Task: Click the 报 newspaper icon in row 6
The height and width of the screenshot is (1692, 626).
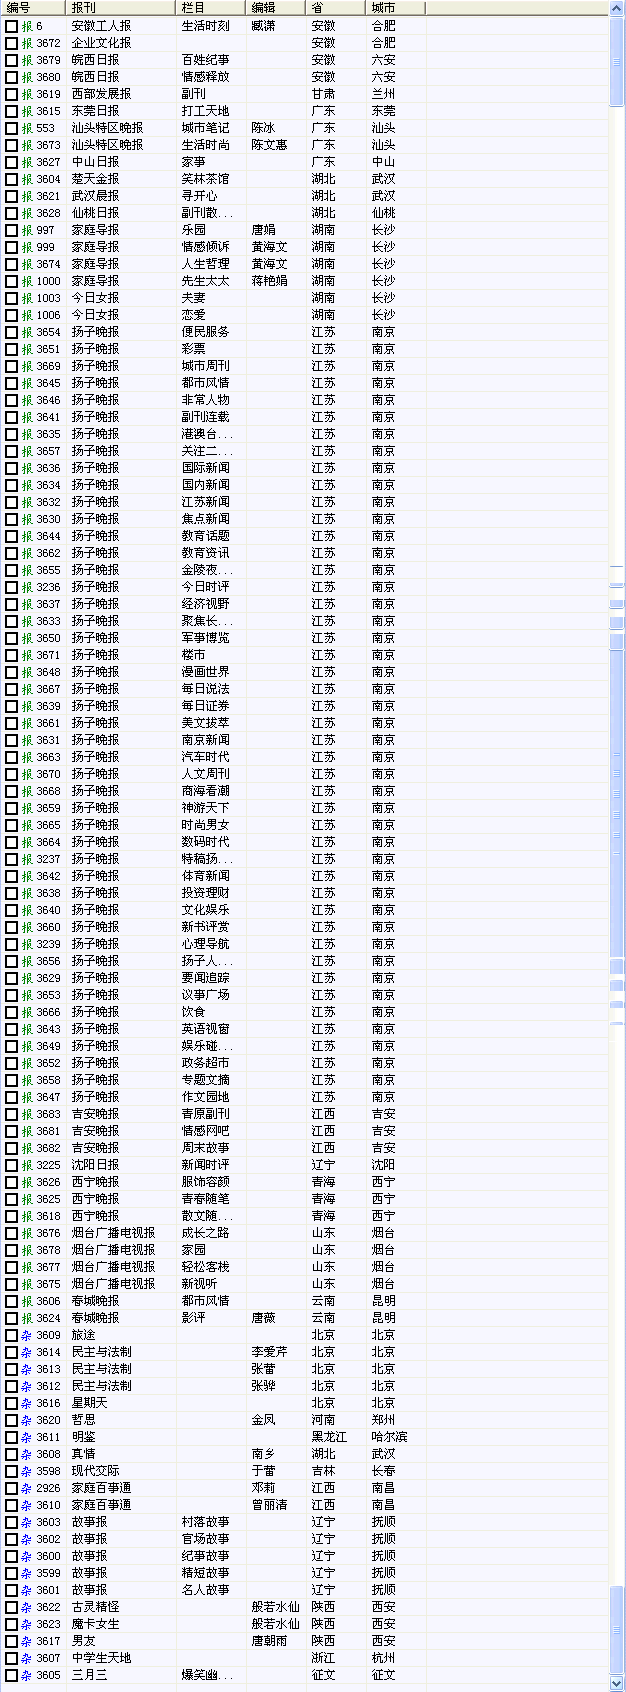Action: (x=27, y=26)
